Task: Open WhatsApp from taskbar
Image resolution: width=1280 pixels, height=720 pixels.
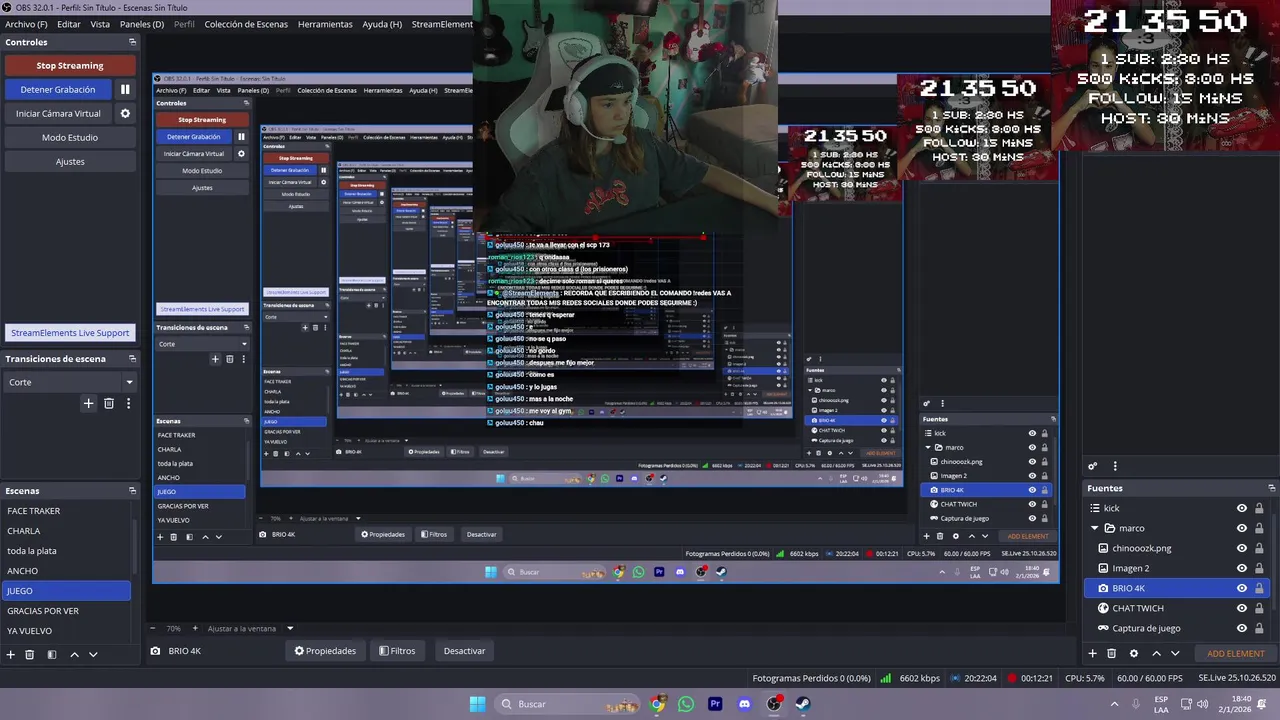Action: (686, 704)
